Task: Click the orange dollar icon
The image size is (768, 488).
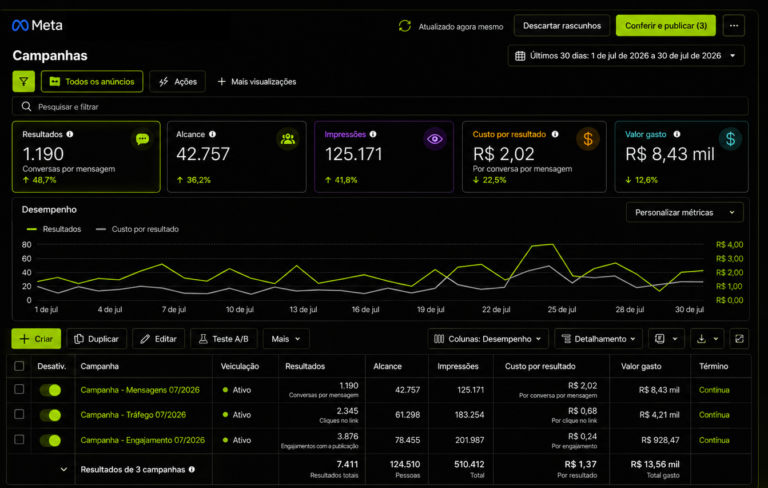Action: pos(588,139)
